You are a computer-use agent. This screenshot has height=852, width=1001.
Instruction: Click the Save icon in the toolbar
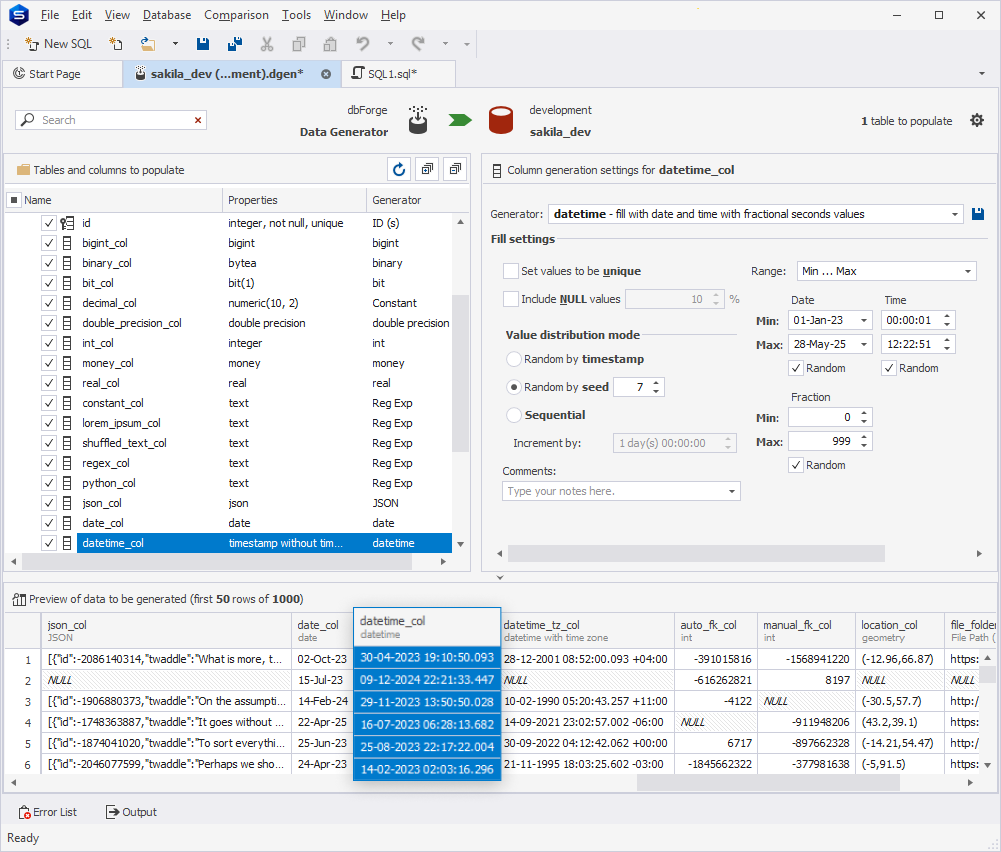click(x=203, y=44)
